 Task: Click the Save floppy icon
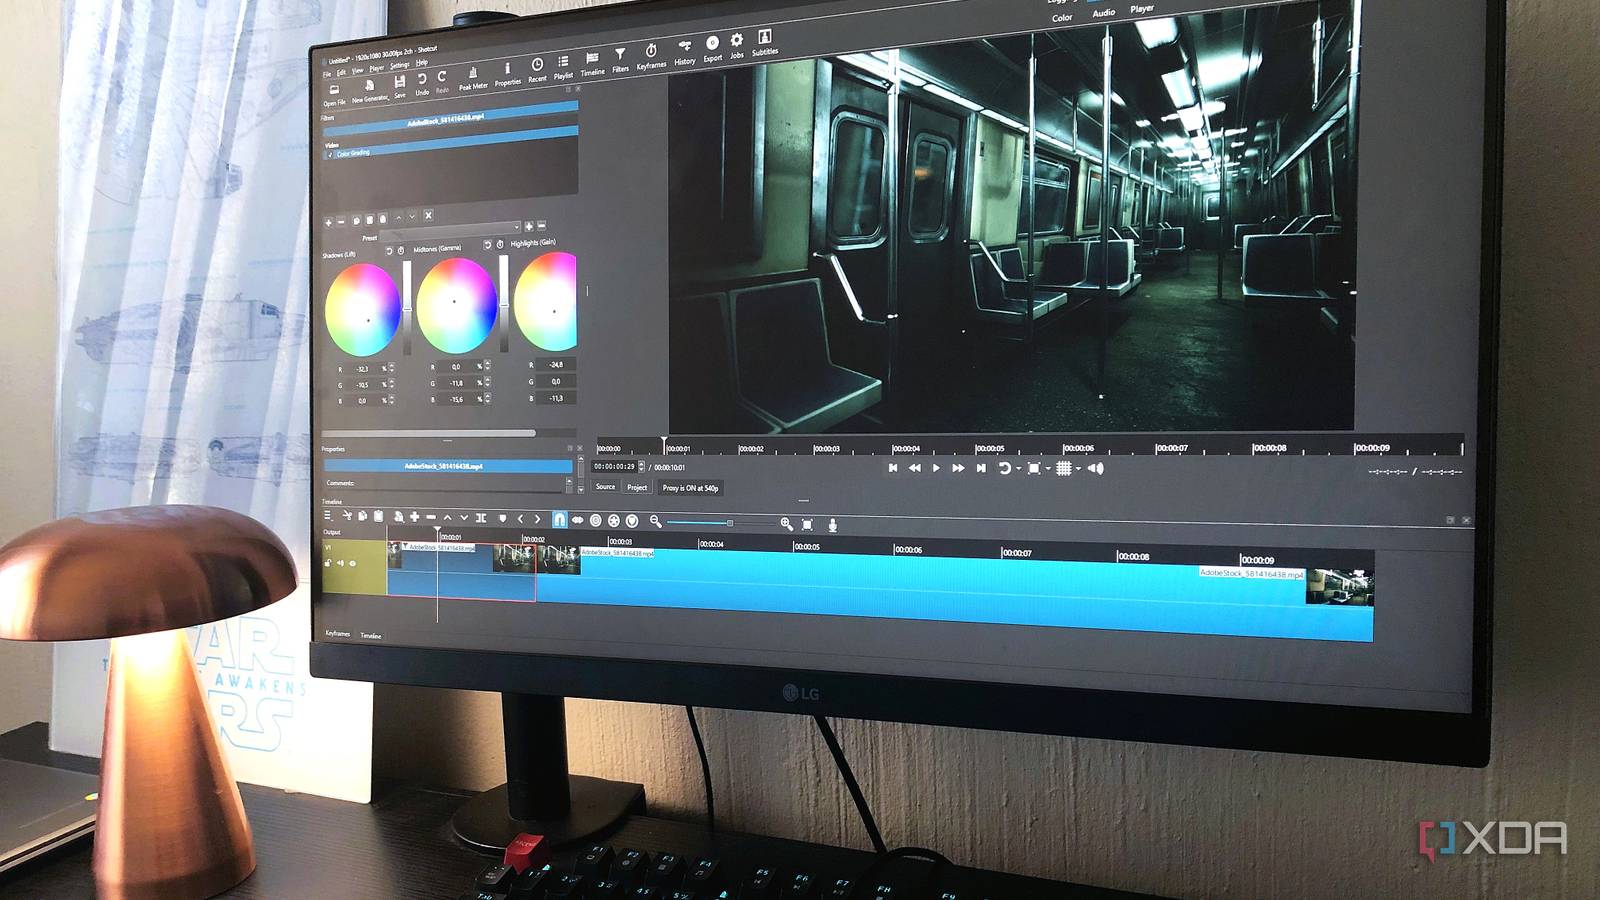[x=400, y=84]
